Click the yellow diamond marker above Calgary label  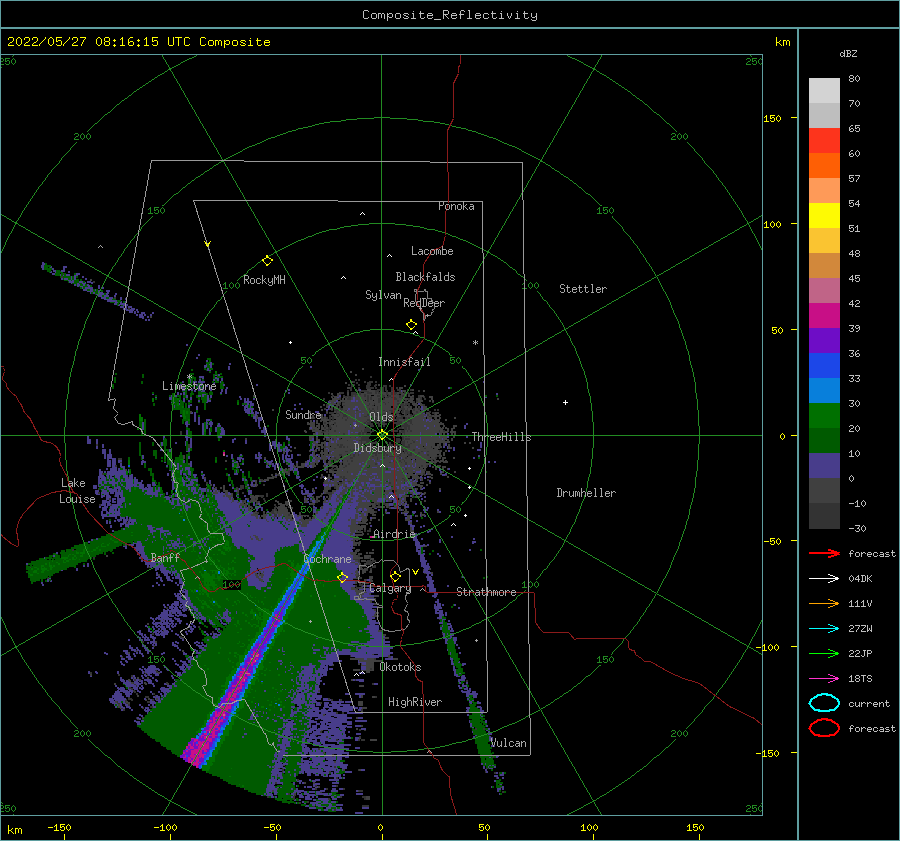(x=395, y=576)
